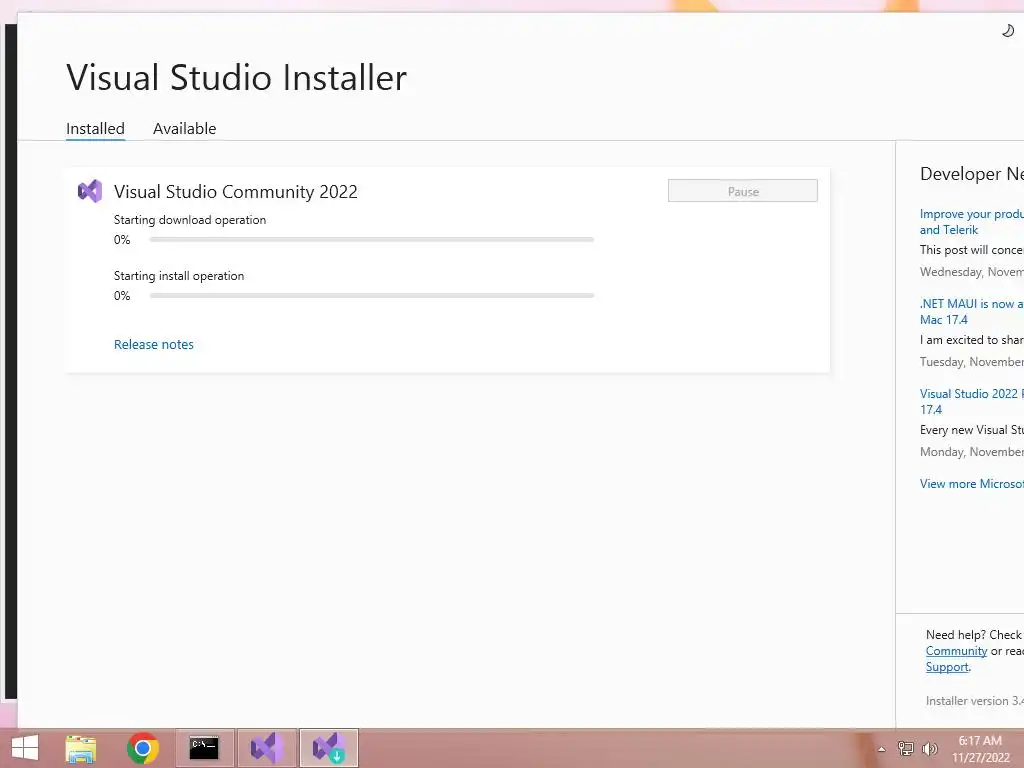This screenshot has width=1024, height=768.
Task: Toggle dark theme moon icon
Action: click(1008, 31)
